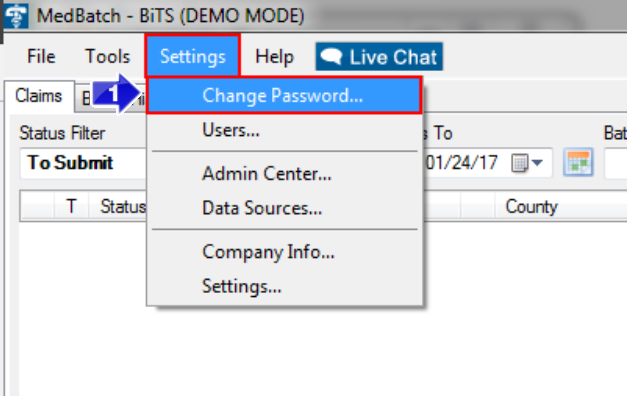Open the File menu
Viewport: 628px width, 396px height.
tap(41, 56)
